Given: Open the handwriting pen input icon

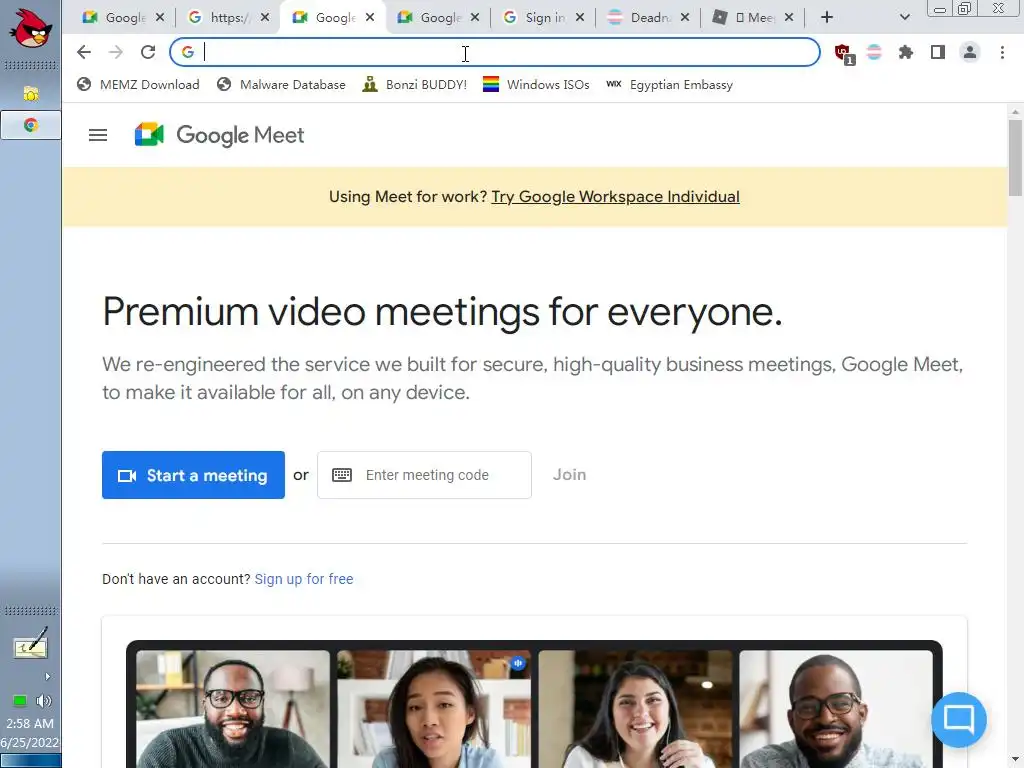Looking at the screenshot, I should (x=31, y=643).
